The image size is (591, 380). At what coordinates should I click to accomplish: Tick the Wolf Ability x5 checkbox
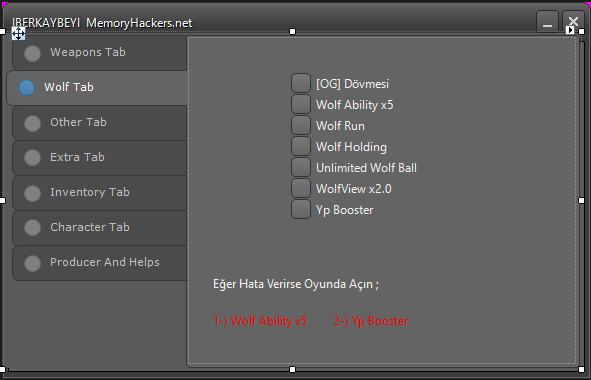point(301,104)
